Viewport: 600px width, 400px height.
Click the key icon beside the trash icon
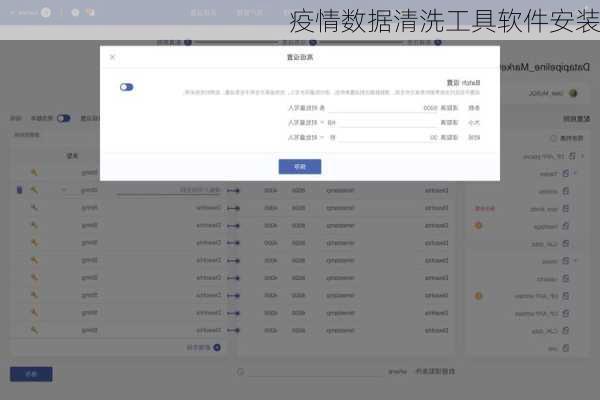pos(34,189)
